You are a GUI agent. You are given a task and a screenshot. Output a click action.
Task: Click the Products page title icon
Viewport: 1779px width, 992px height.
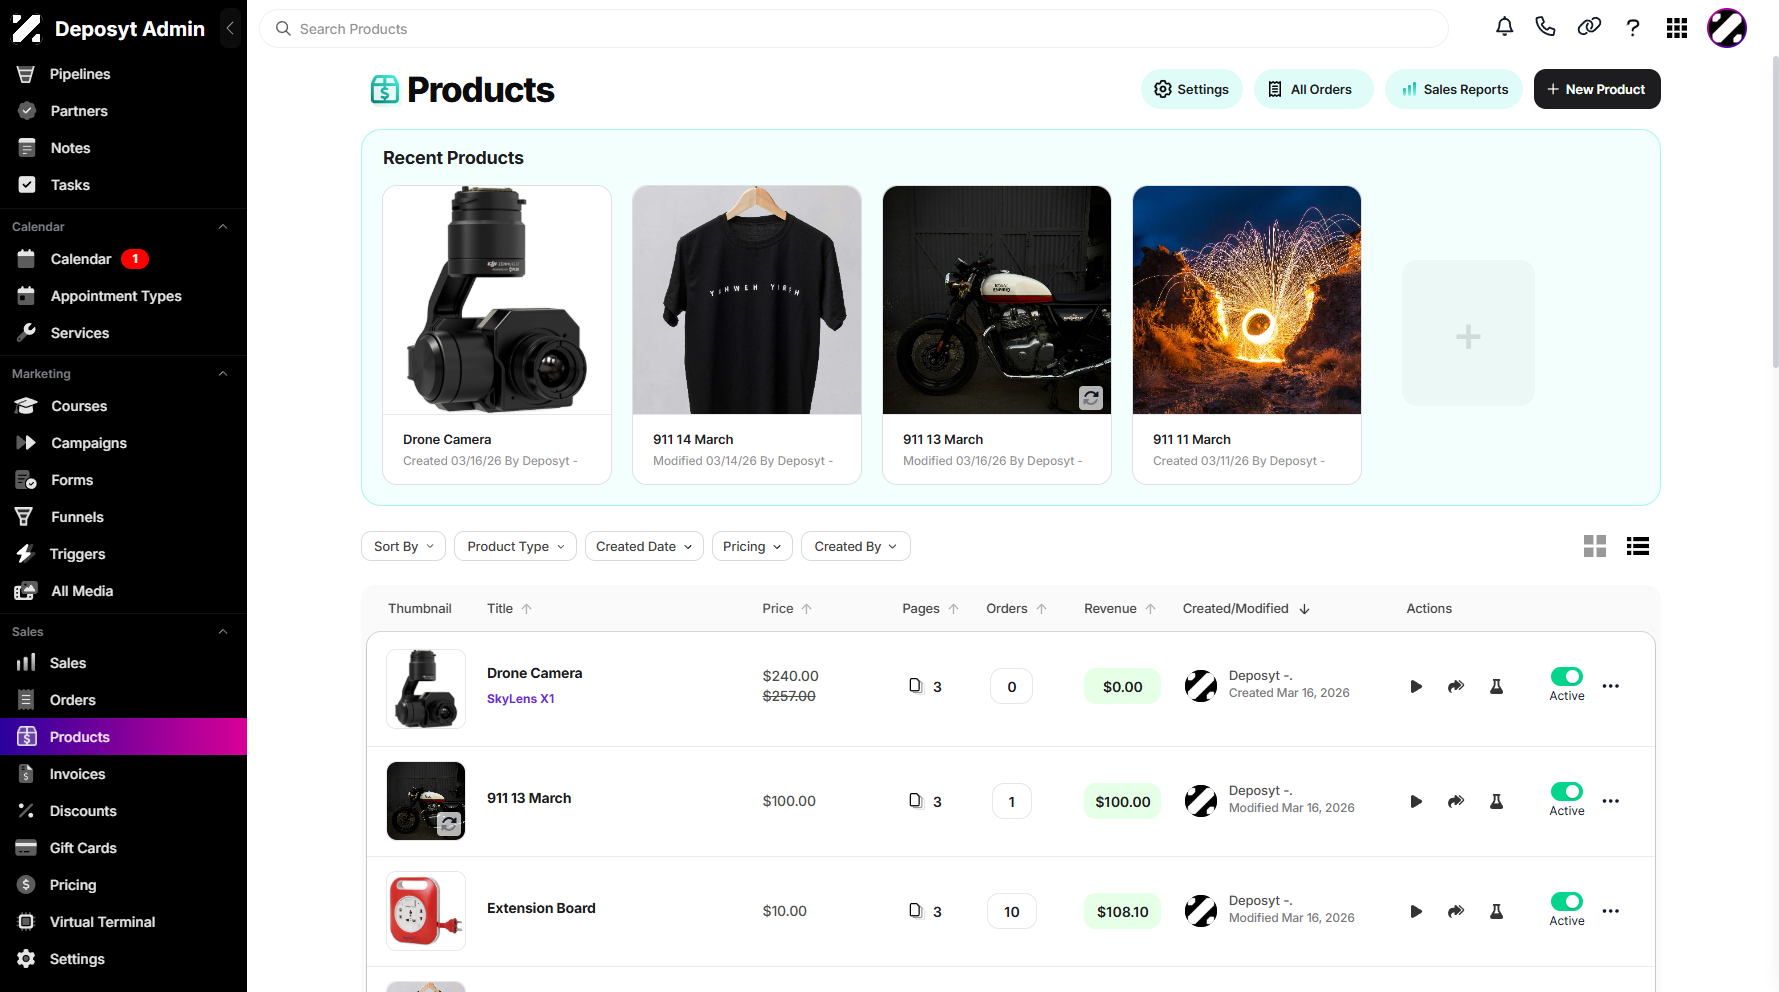pyautogui.click(x=385, y=90)
